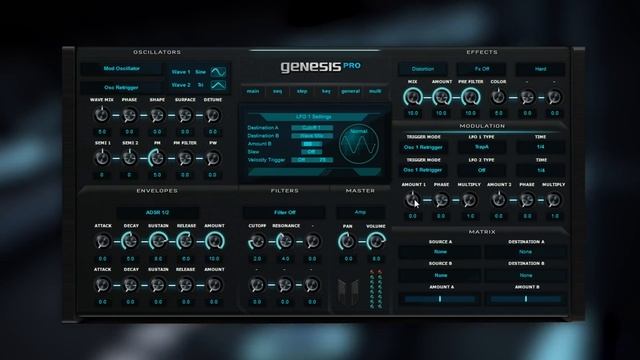This screenshot has width=640, height=360.
Task: Click the Semi 2 knob
Action: (129, 158)
